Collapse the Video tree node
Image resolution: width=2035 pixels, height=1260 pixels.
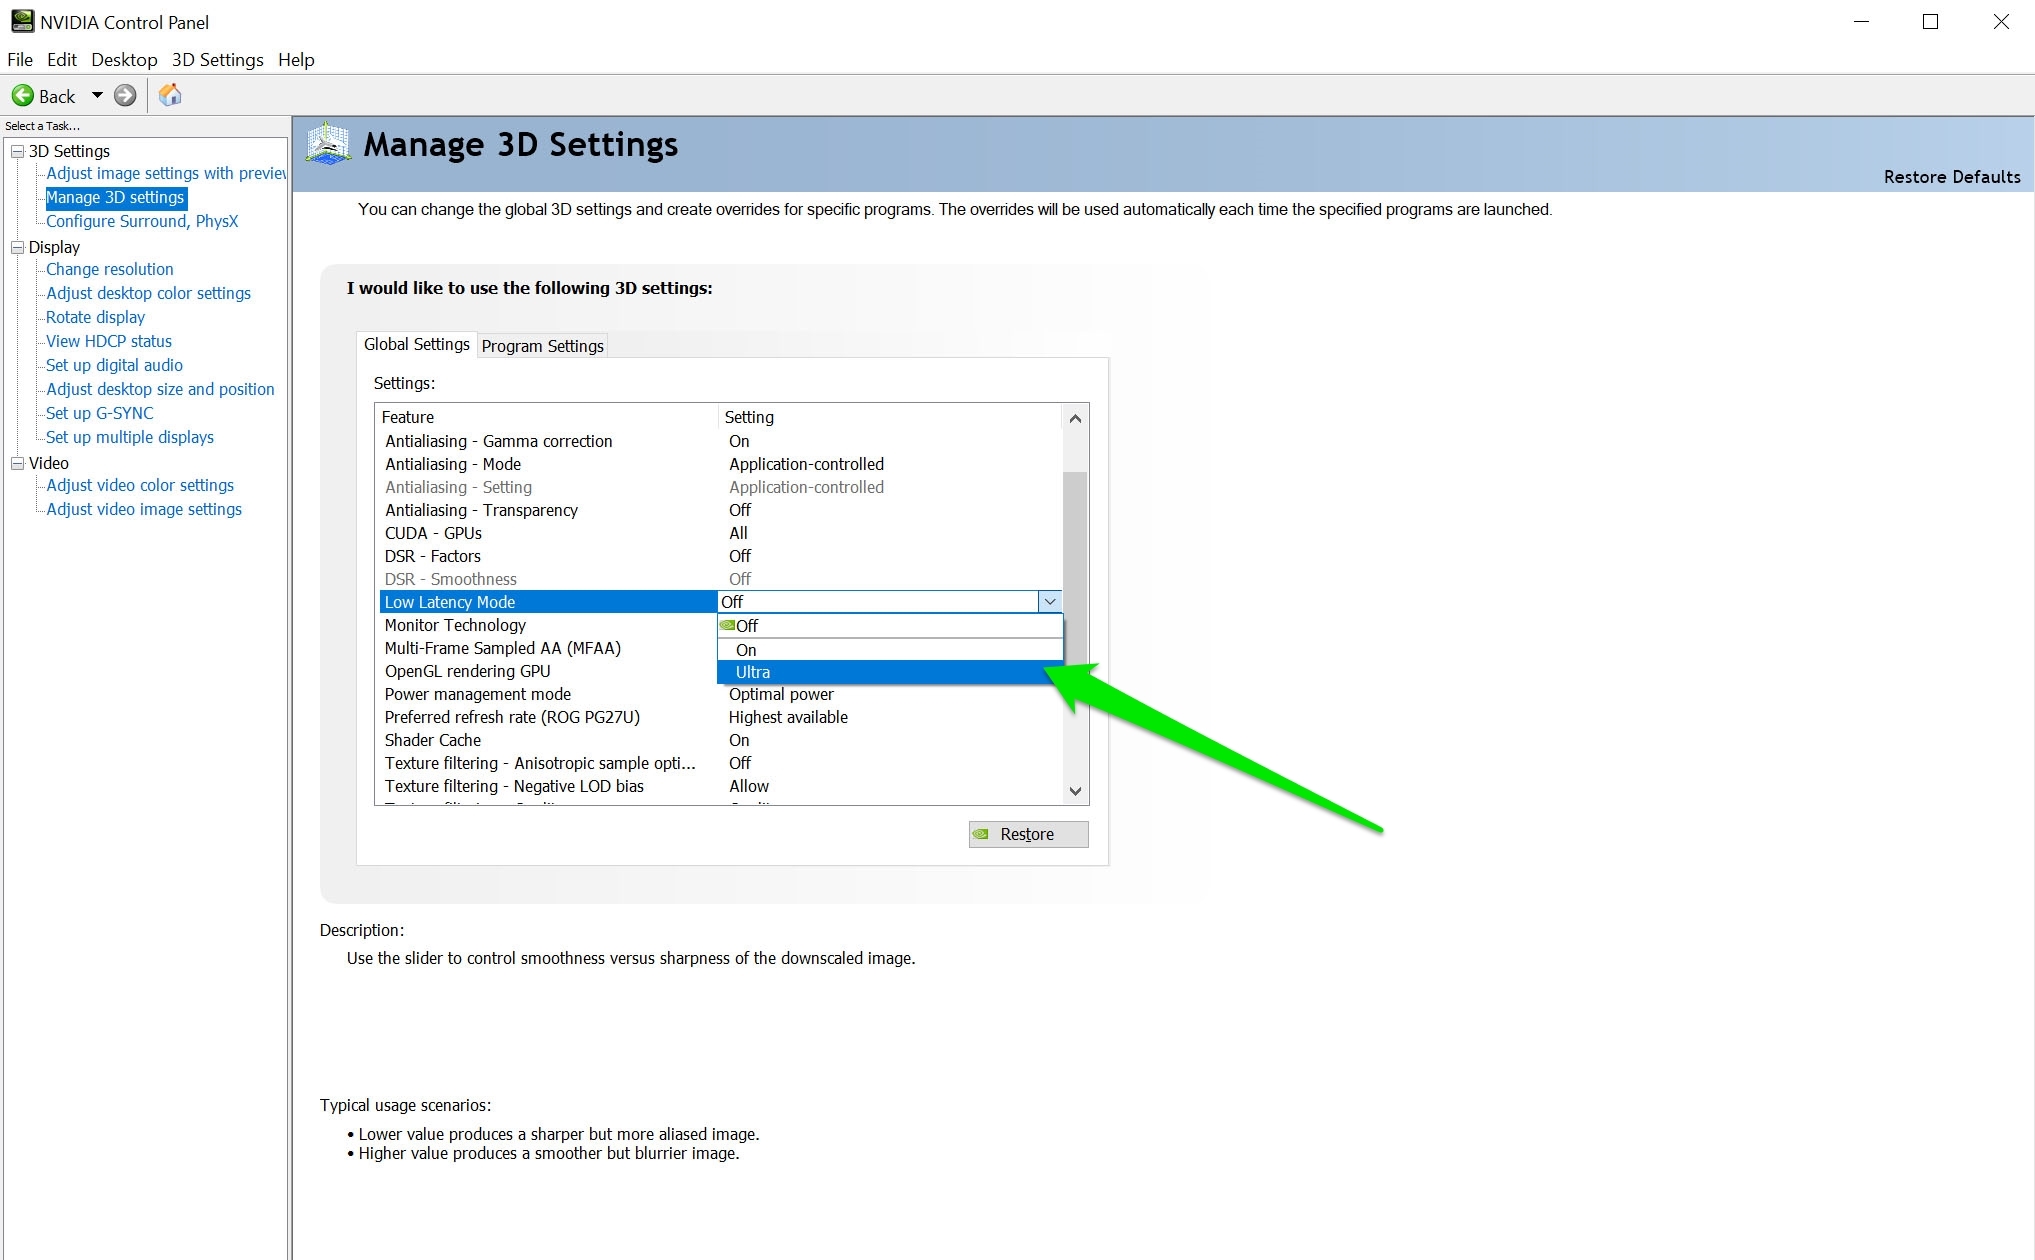pyautogui.click(x=17, y=463)
